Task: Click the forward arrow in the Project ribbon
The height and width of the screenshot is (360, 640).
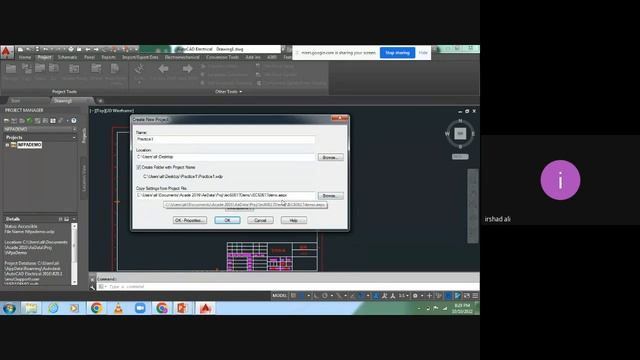Action: [187, 69]
